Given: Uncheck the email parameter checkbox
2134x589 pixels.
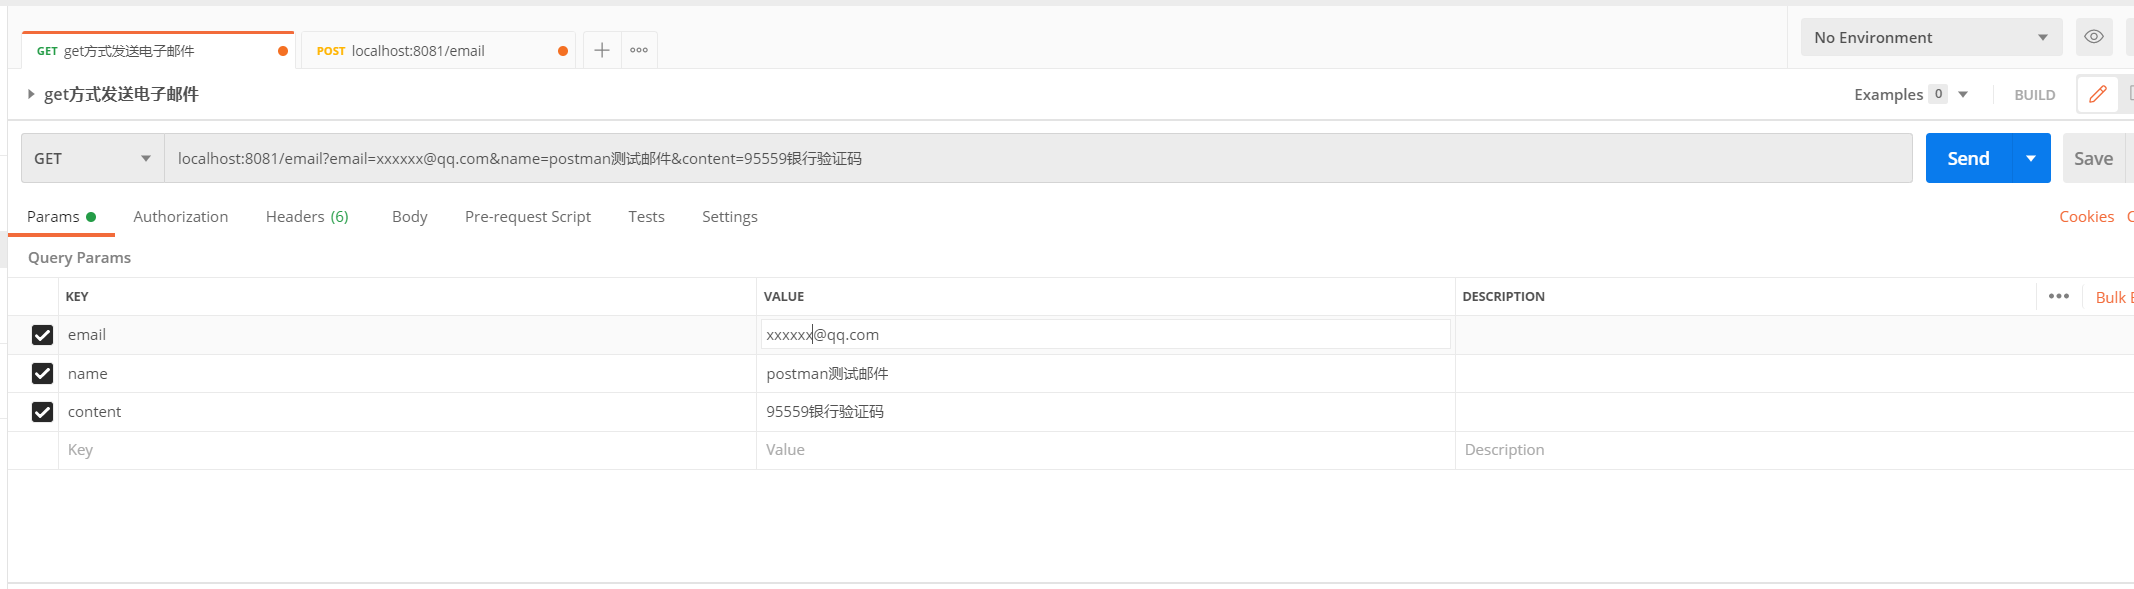Looking at the screenshot, I should pyautogui.click(x=42, y=335).
